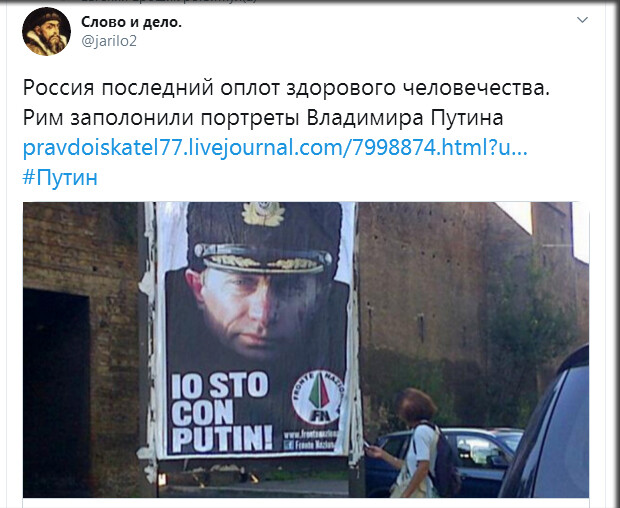Viewport: 620px width, 508px height.
Task: Open the tweet options chevron menu
Action: click(582, 20)
